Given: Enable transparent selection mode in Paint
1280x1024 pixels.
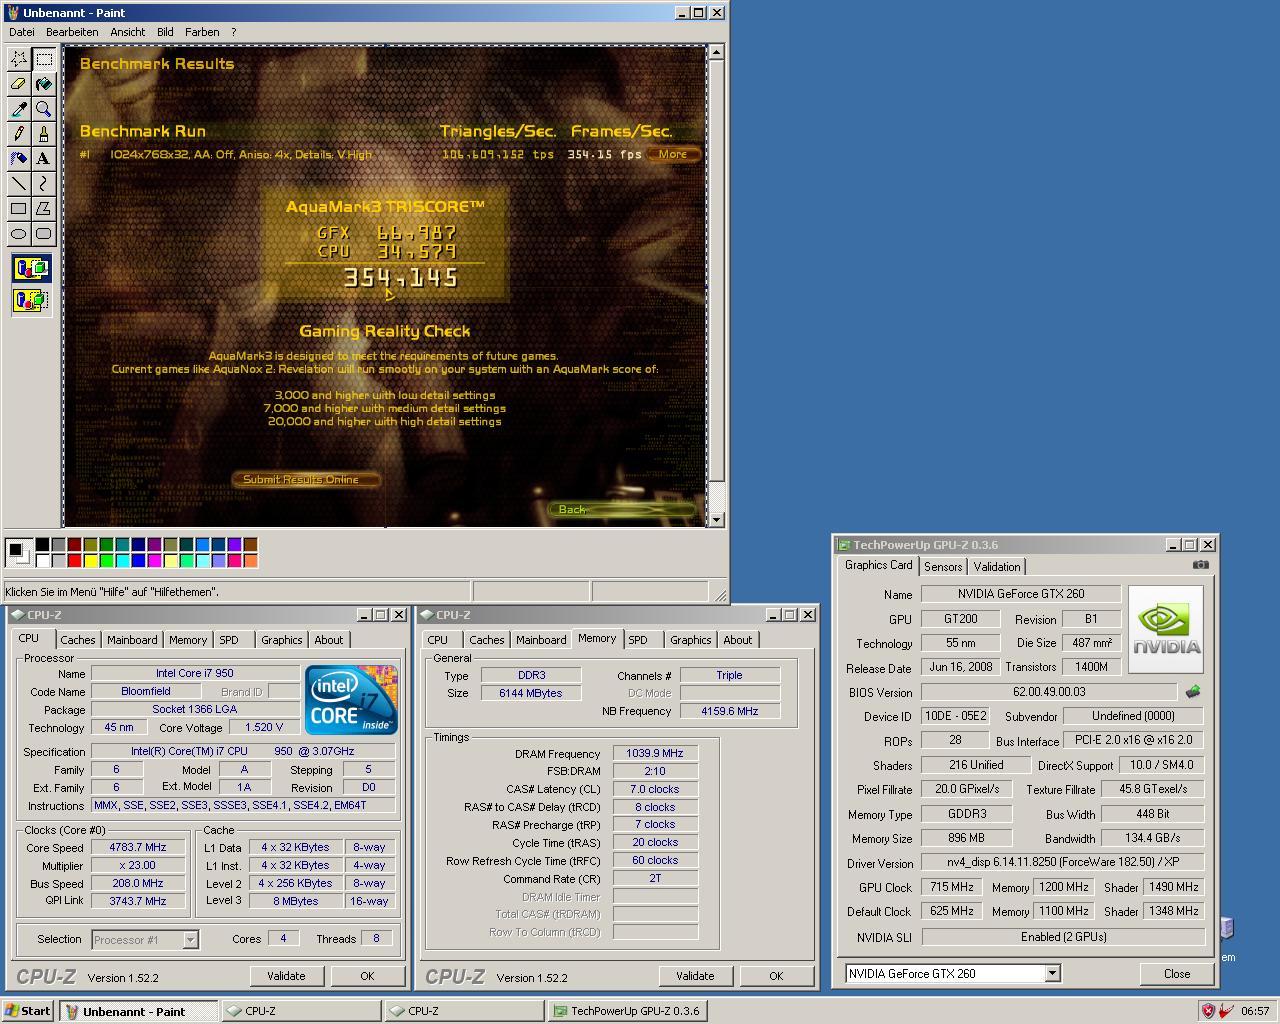Looking at the screenshot, I should (x=31, y=299).
